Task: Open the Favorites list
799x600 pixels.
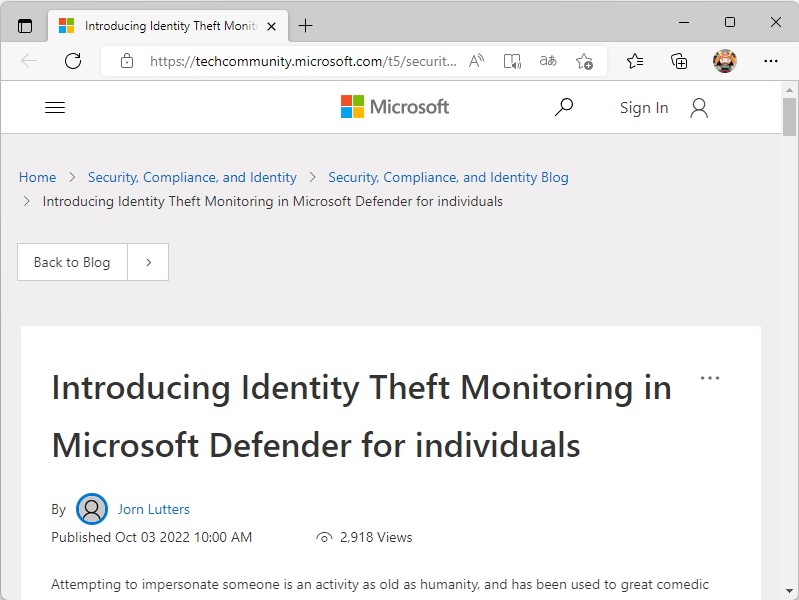Action: [x=635, y=61]
